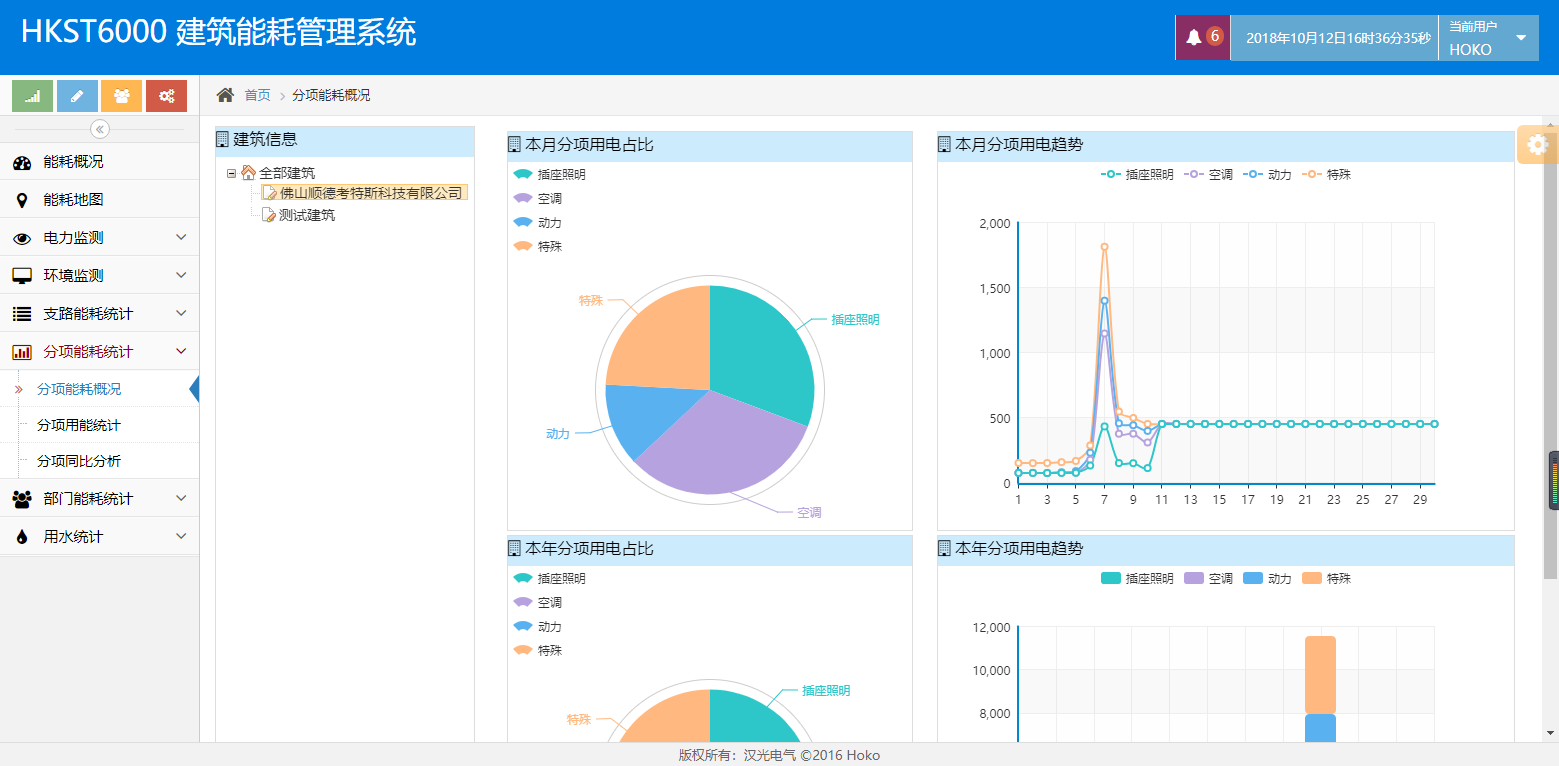The height and width of the screenshot is (766, 1559).
Task: Open the green statistics chart icon
Action: tap(31, 95)
